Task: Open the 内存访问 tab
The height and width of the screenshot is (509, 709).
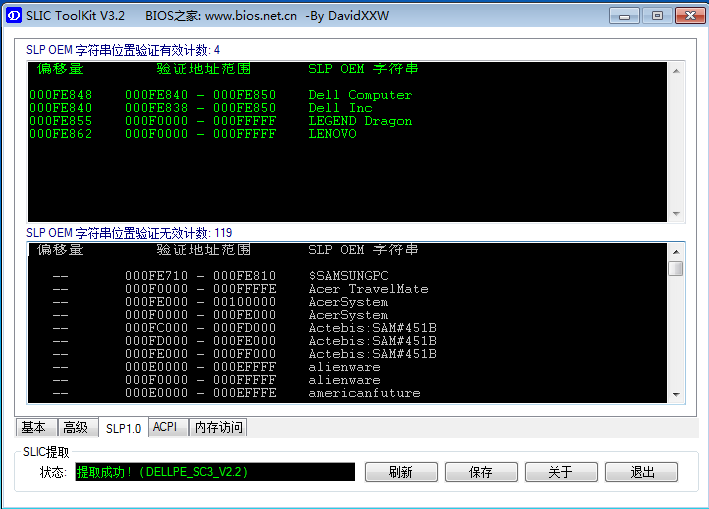Action: (x=217, y=427)
